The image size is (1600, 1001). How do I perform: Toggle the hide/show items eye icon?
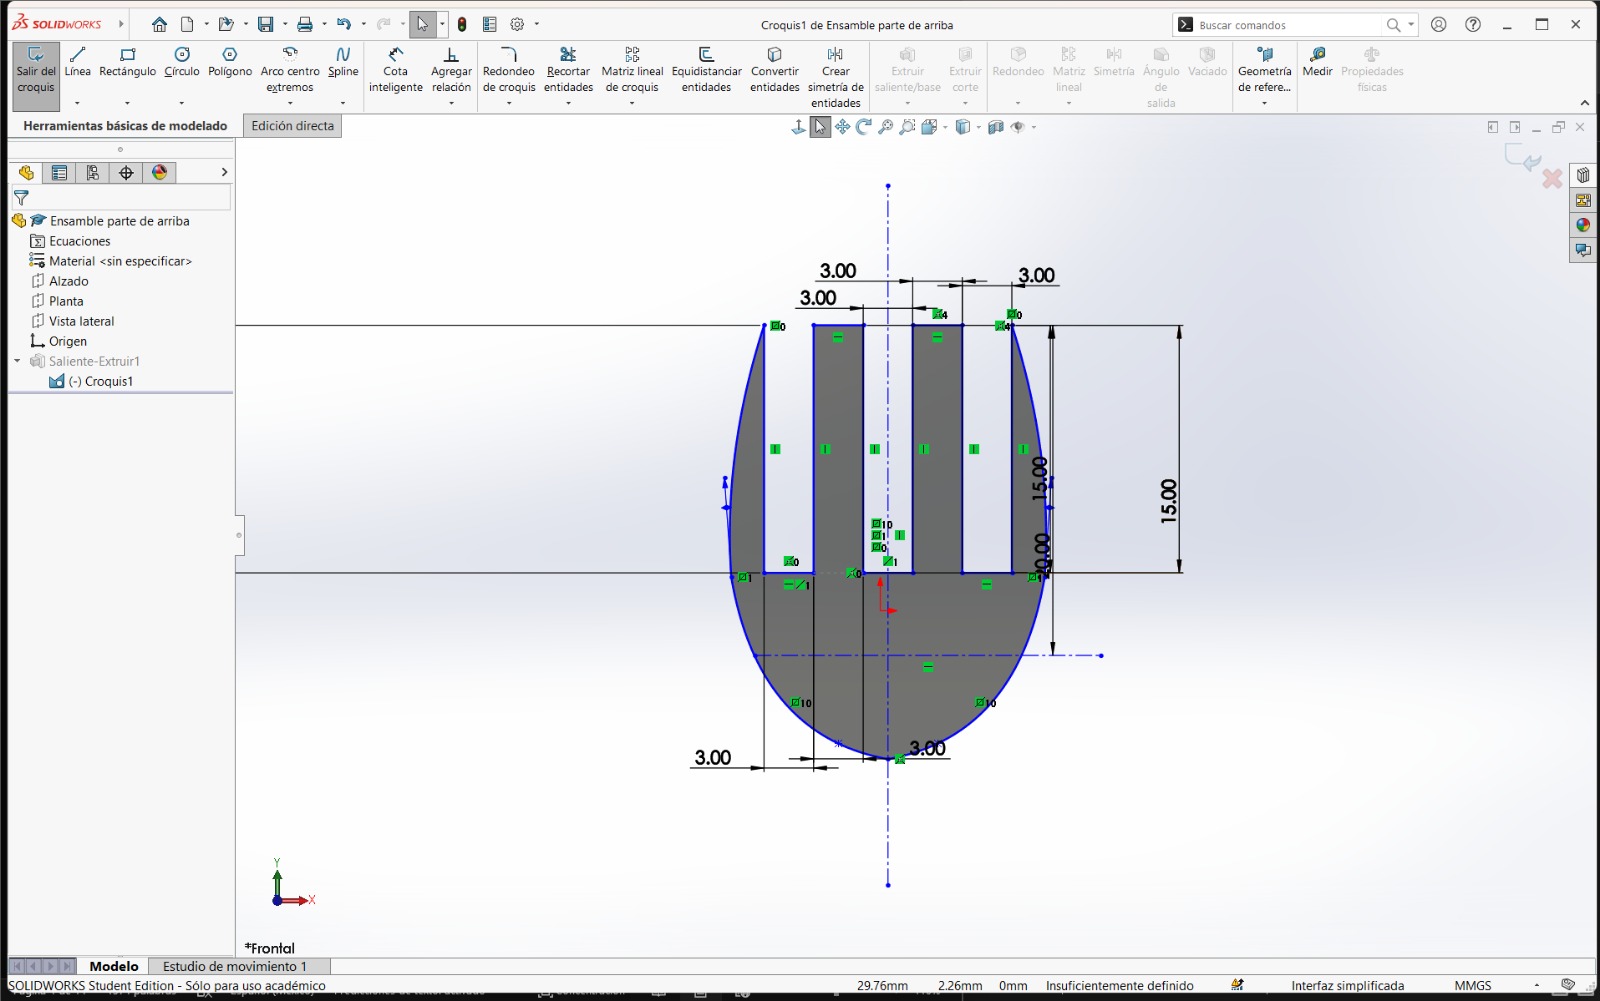tap(1018, 127)
